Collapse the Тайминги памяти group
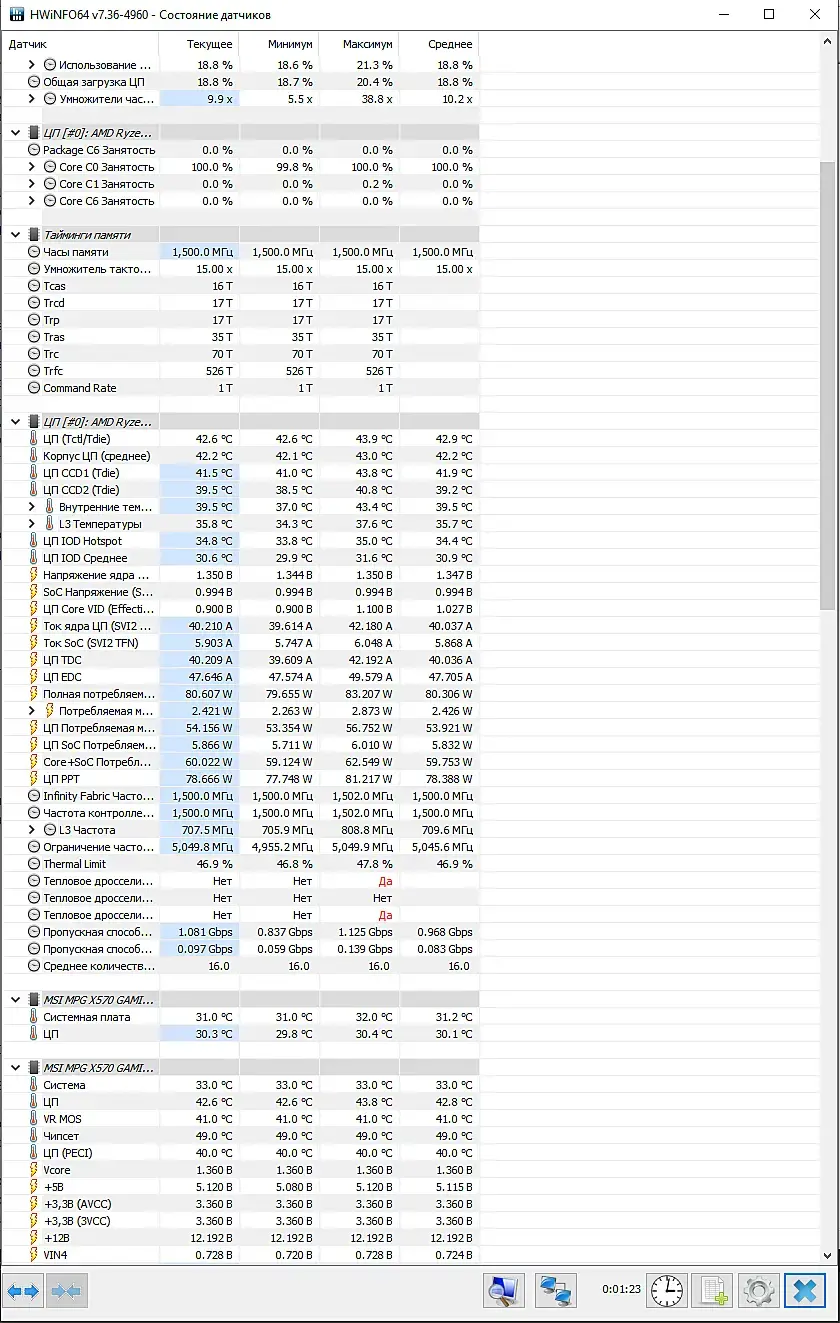This screenshot has height=1323, width=840. [x=15, y=235]
